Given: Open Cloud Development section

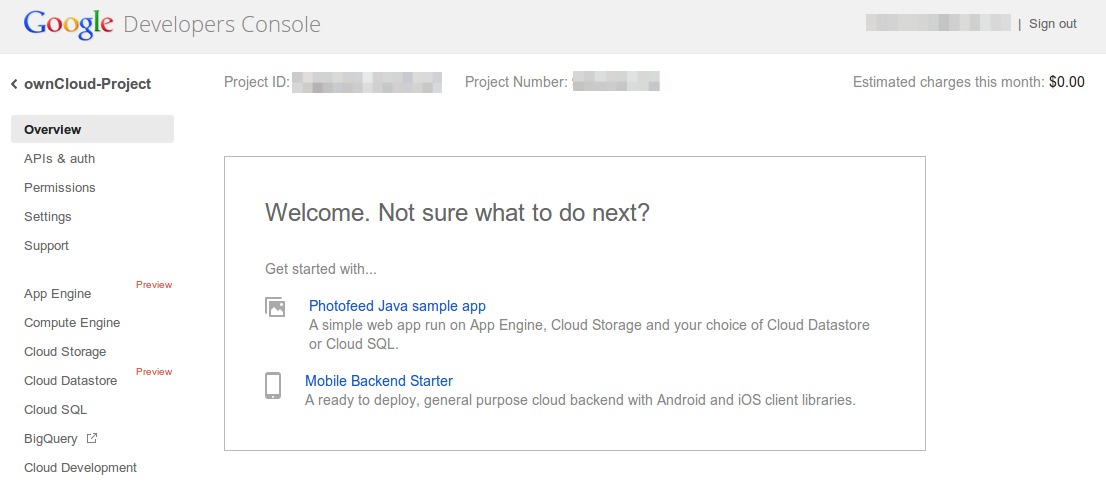Looking at the screenshot, I should pyautogui.click(x=80, y=467).
